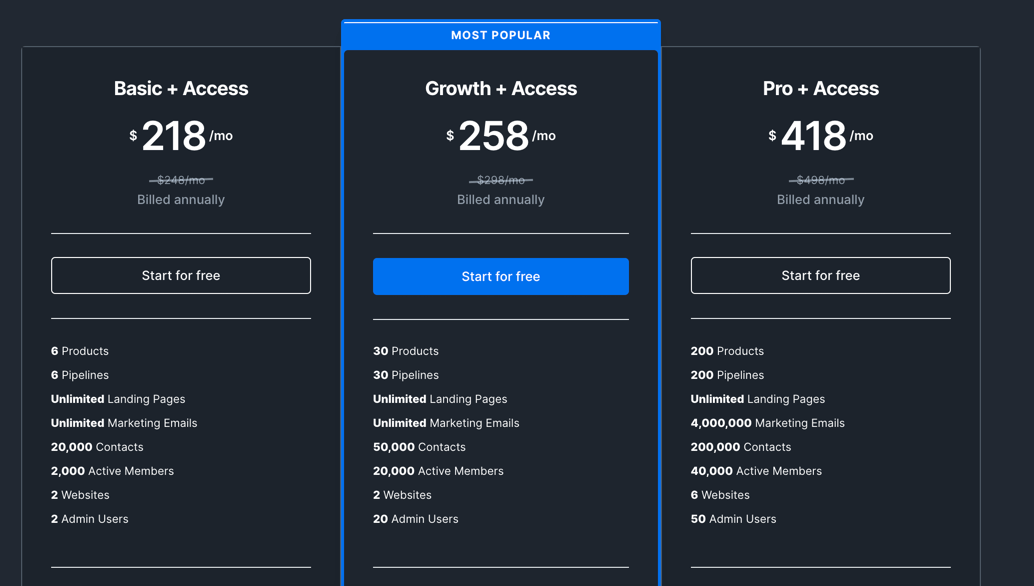Click the crossed-out $498/mo price

pyautogui.click(x=820, y=180)
